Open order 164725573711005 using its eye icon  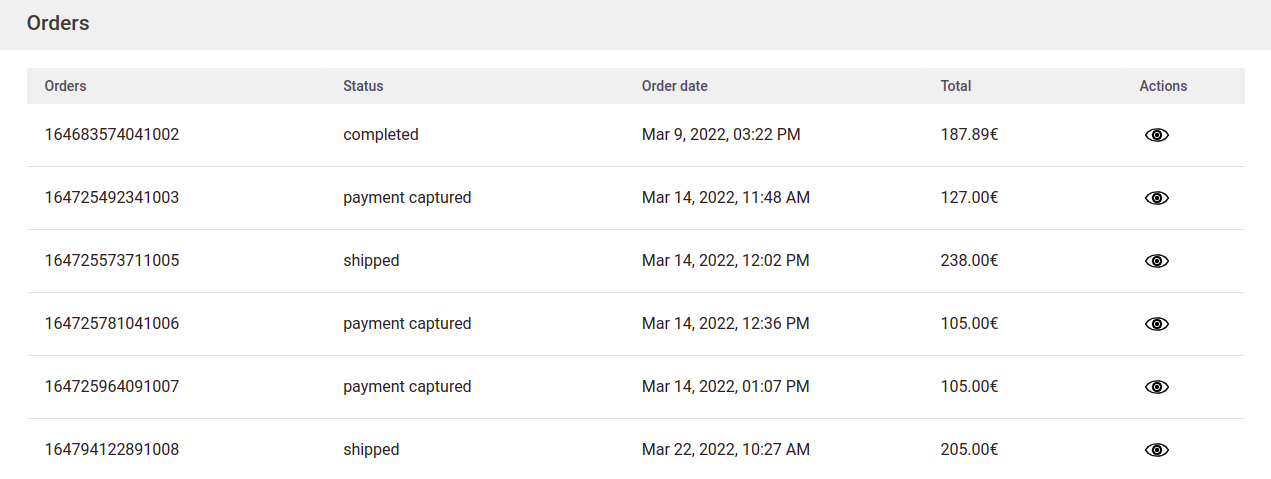pos(1156,261)
